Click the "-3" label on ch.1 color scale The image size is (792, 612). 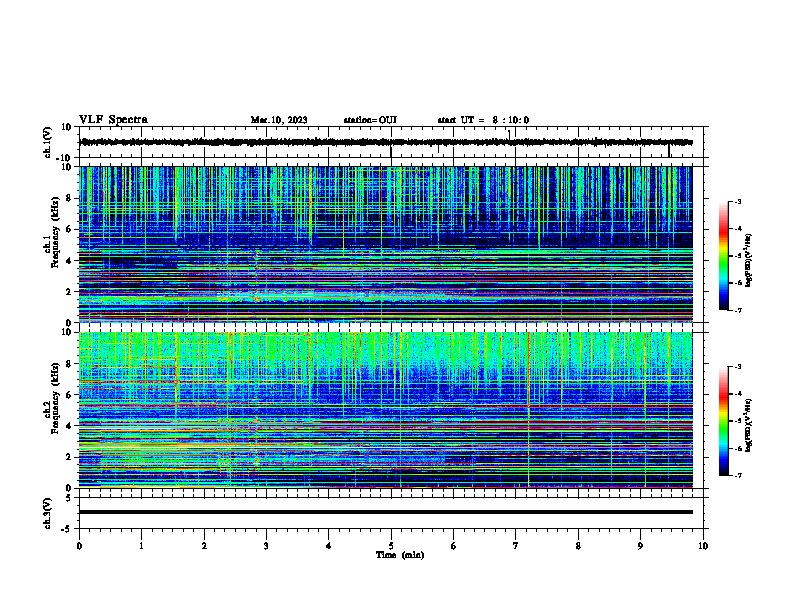click(x=738, y=202)
